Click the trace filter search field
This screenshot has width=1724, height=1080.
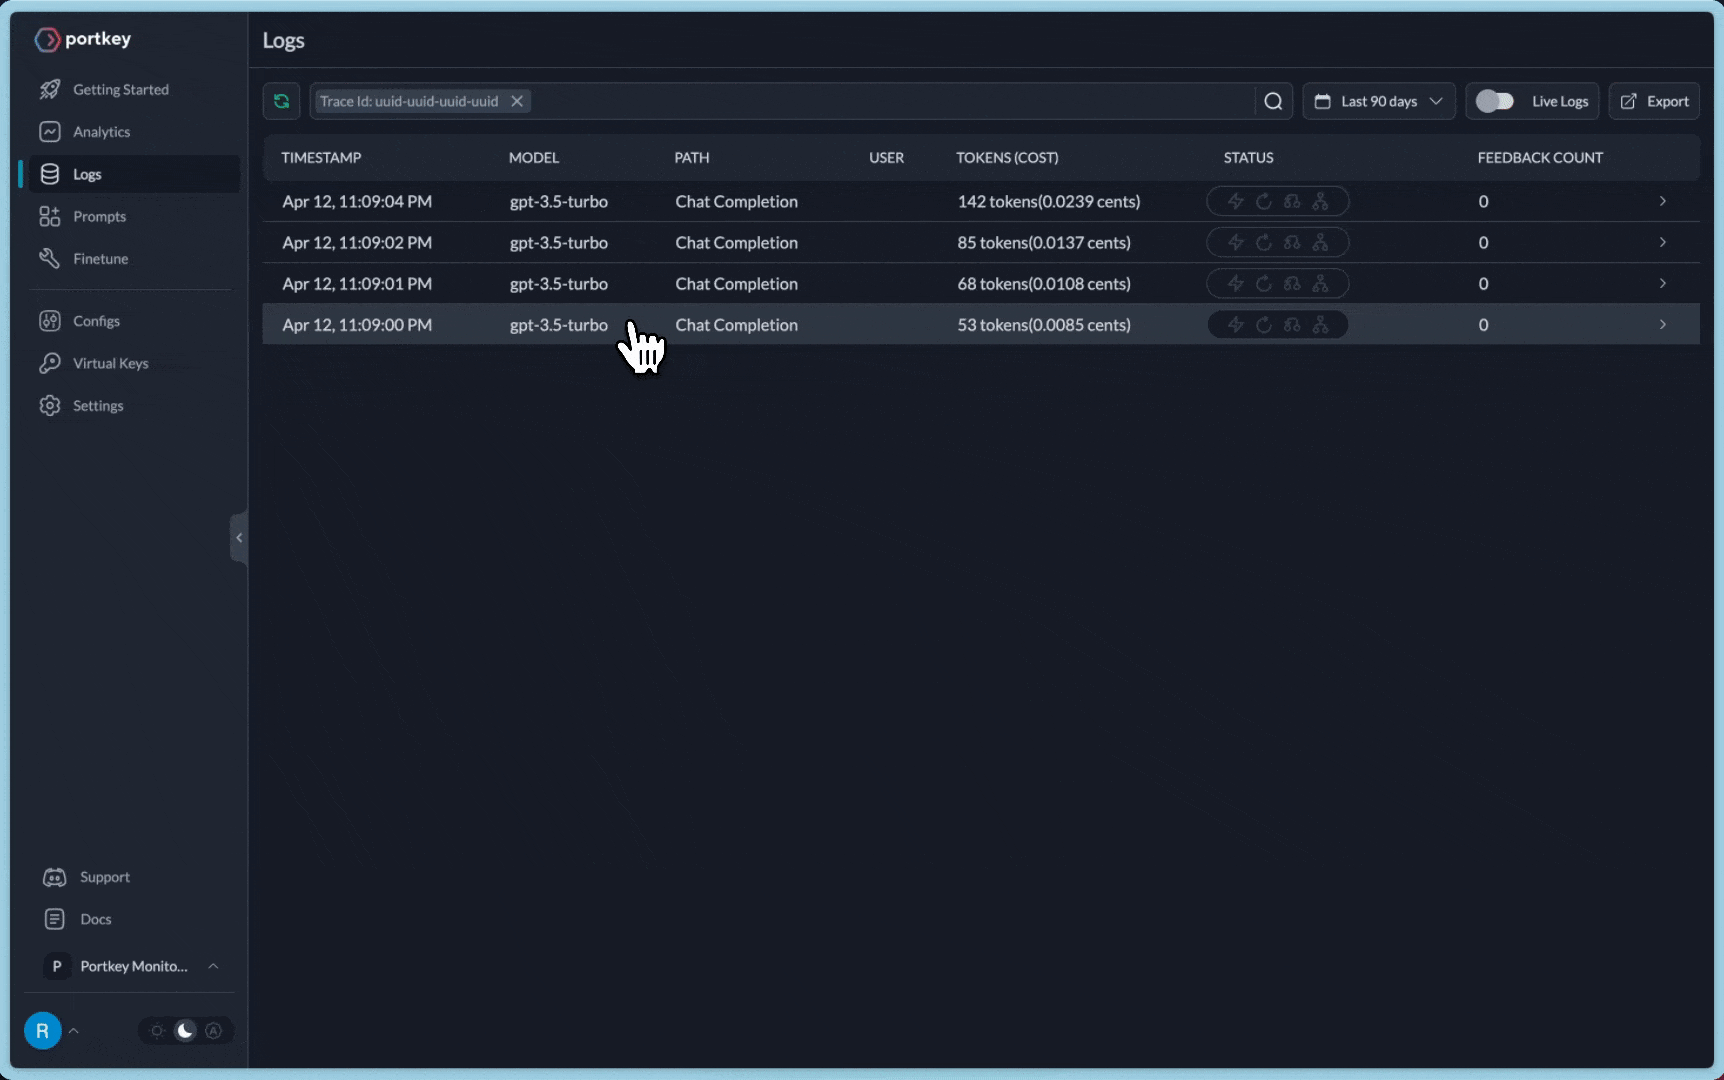point(890,101)
